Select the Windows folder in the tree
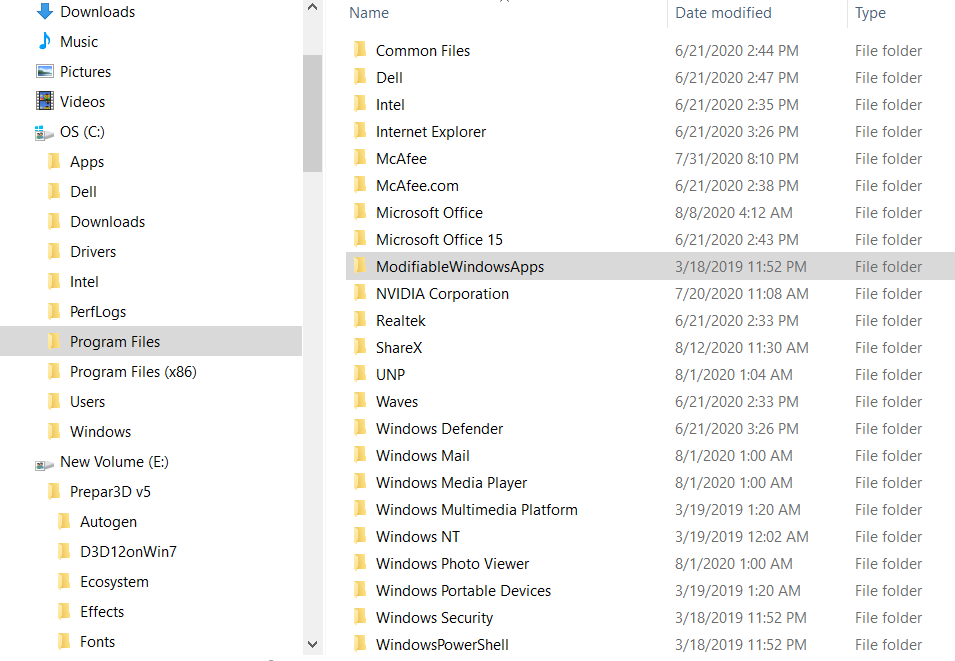 pyautogui.click(x=100, y=431)
